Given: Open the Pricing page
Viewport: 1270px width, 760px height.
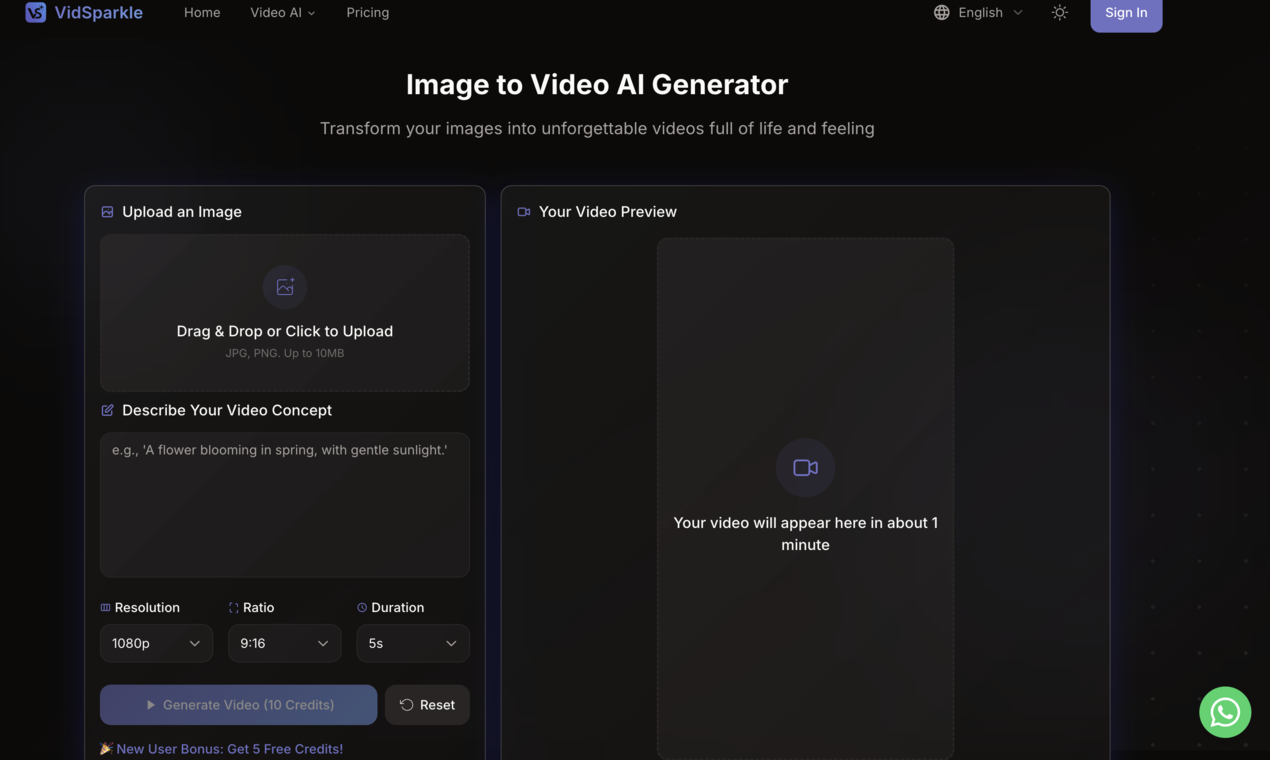Looking at the screenshot, I should click(x=368, y=12).
